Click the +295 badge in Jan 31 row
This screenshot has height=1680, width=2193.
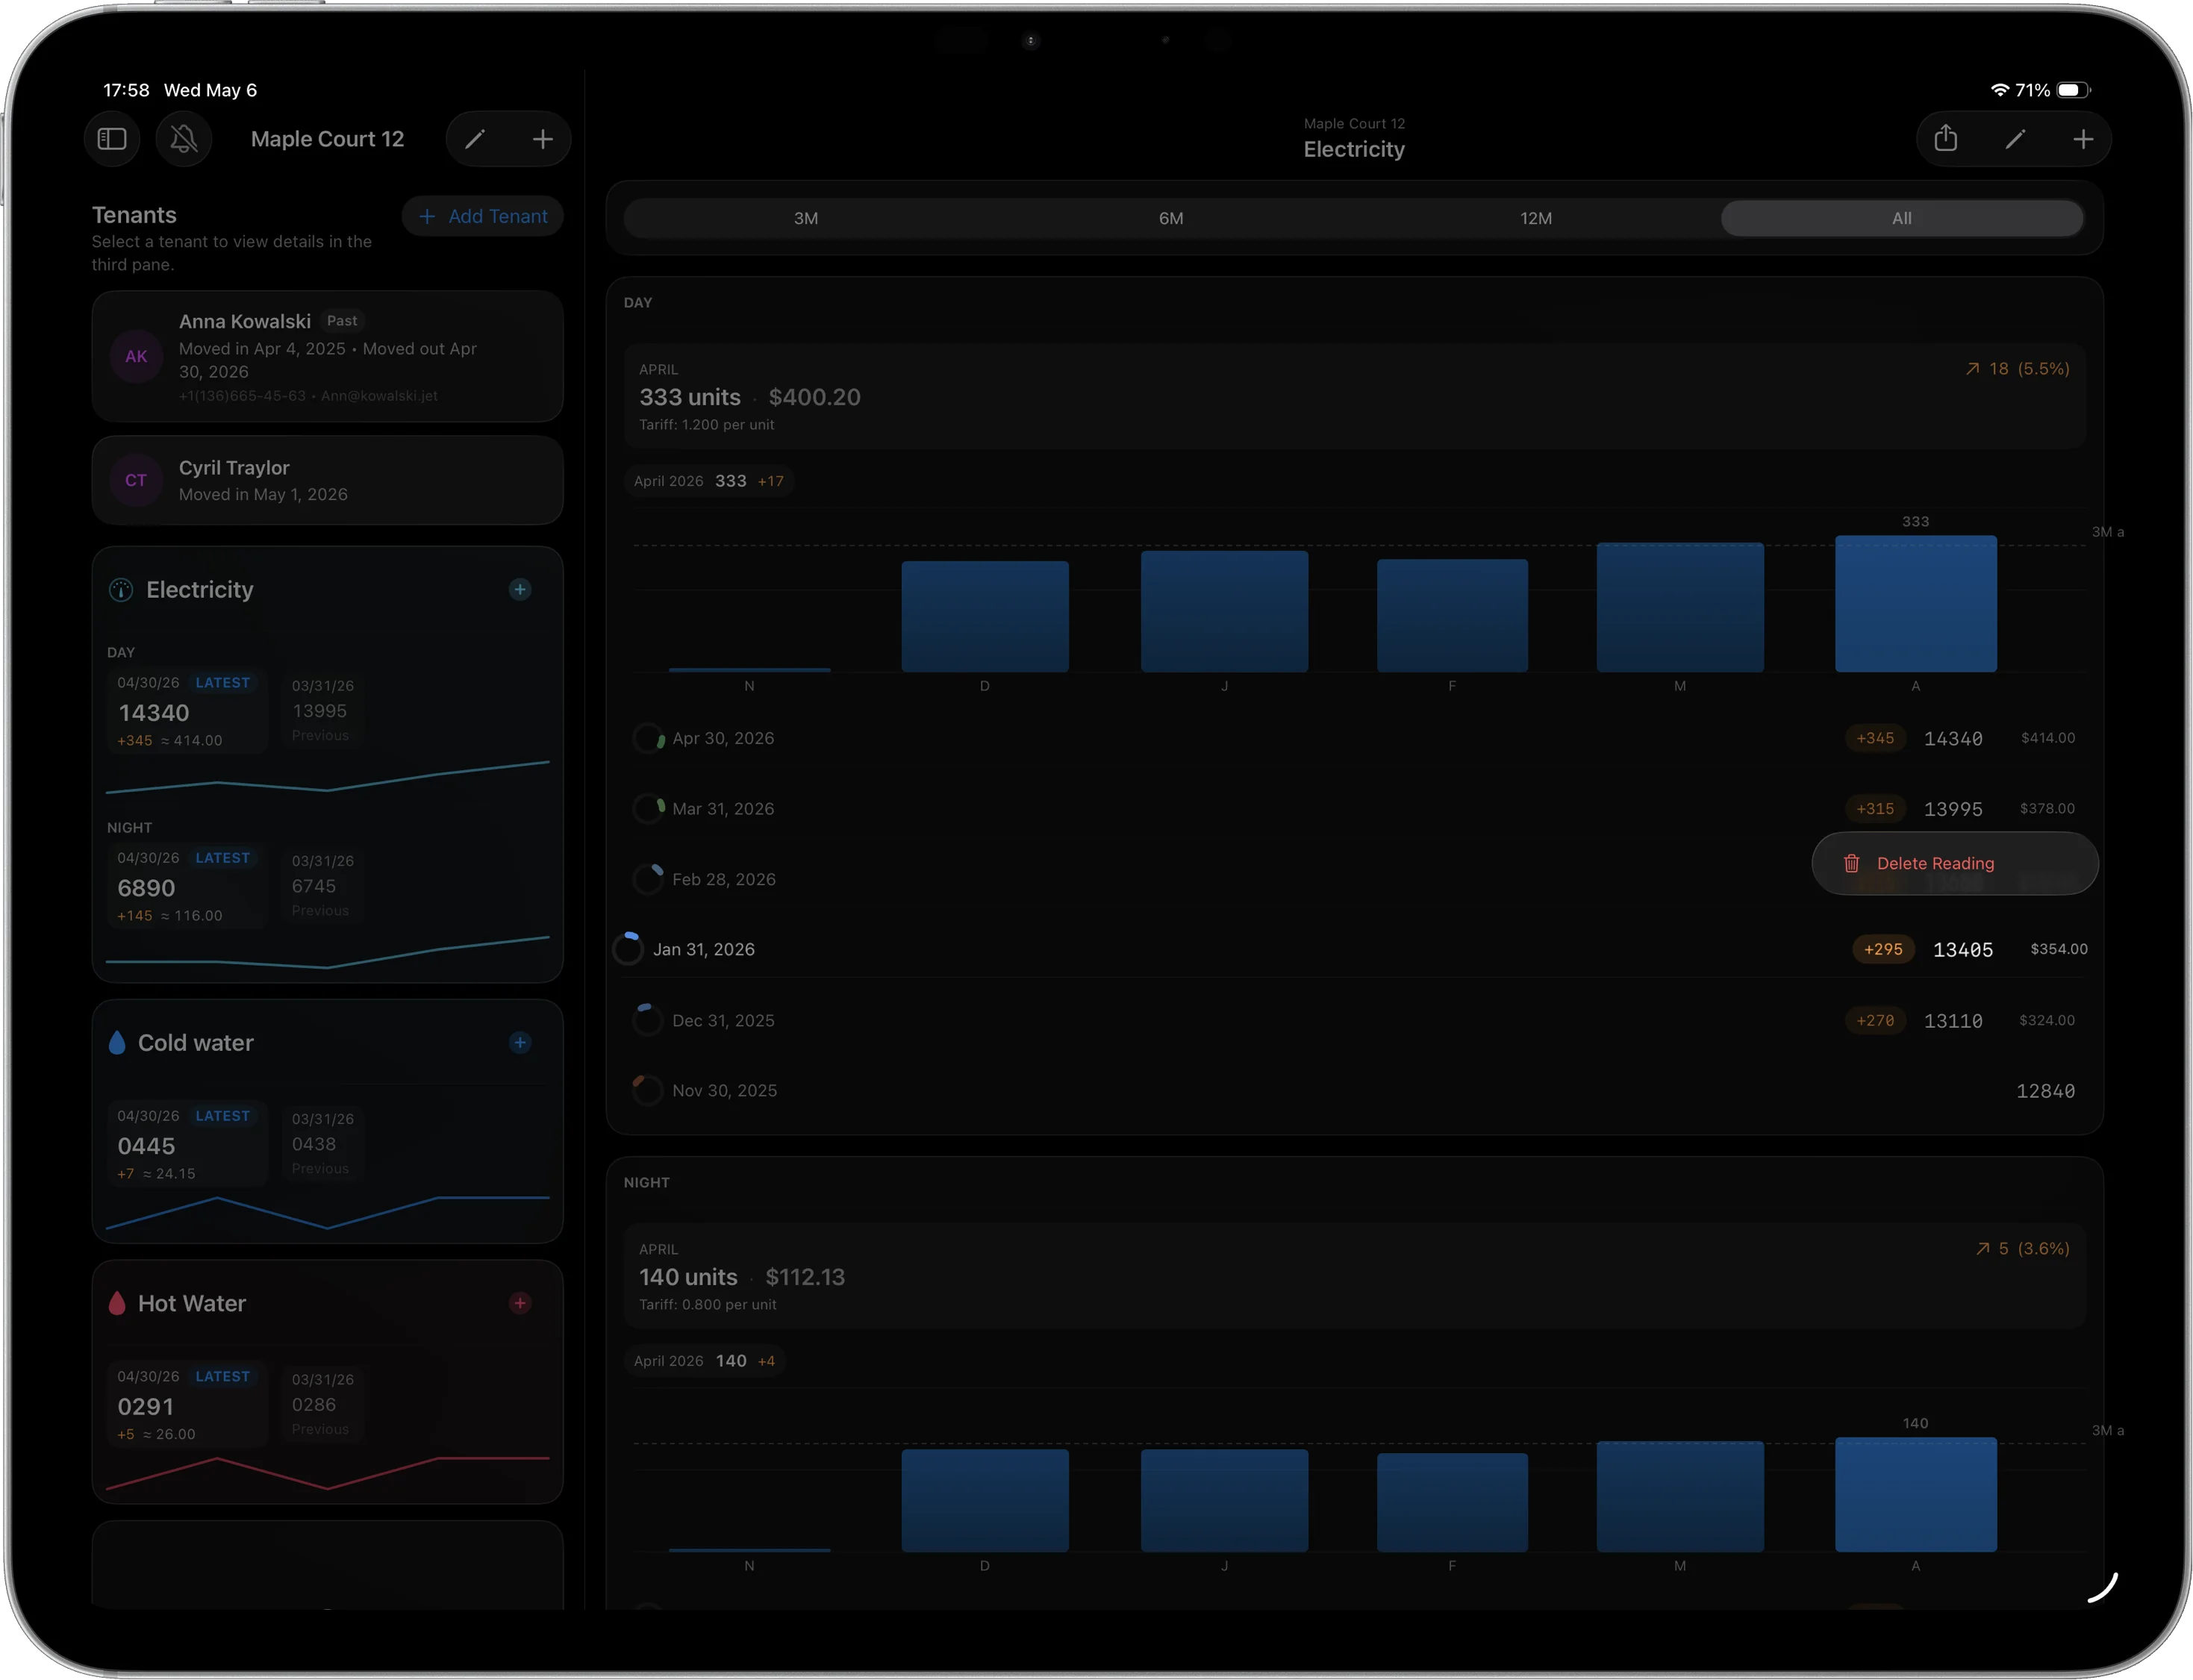[x=1883, y=949]
